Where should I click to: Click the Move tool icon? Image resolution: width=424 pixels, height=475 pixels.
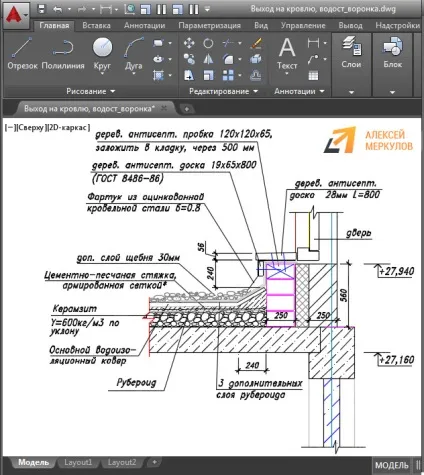click(x=189, y=43)
